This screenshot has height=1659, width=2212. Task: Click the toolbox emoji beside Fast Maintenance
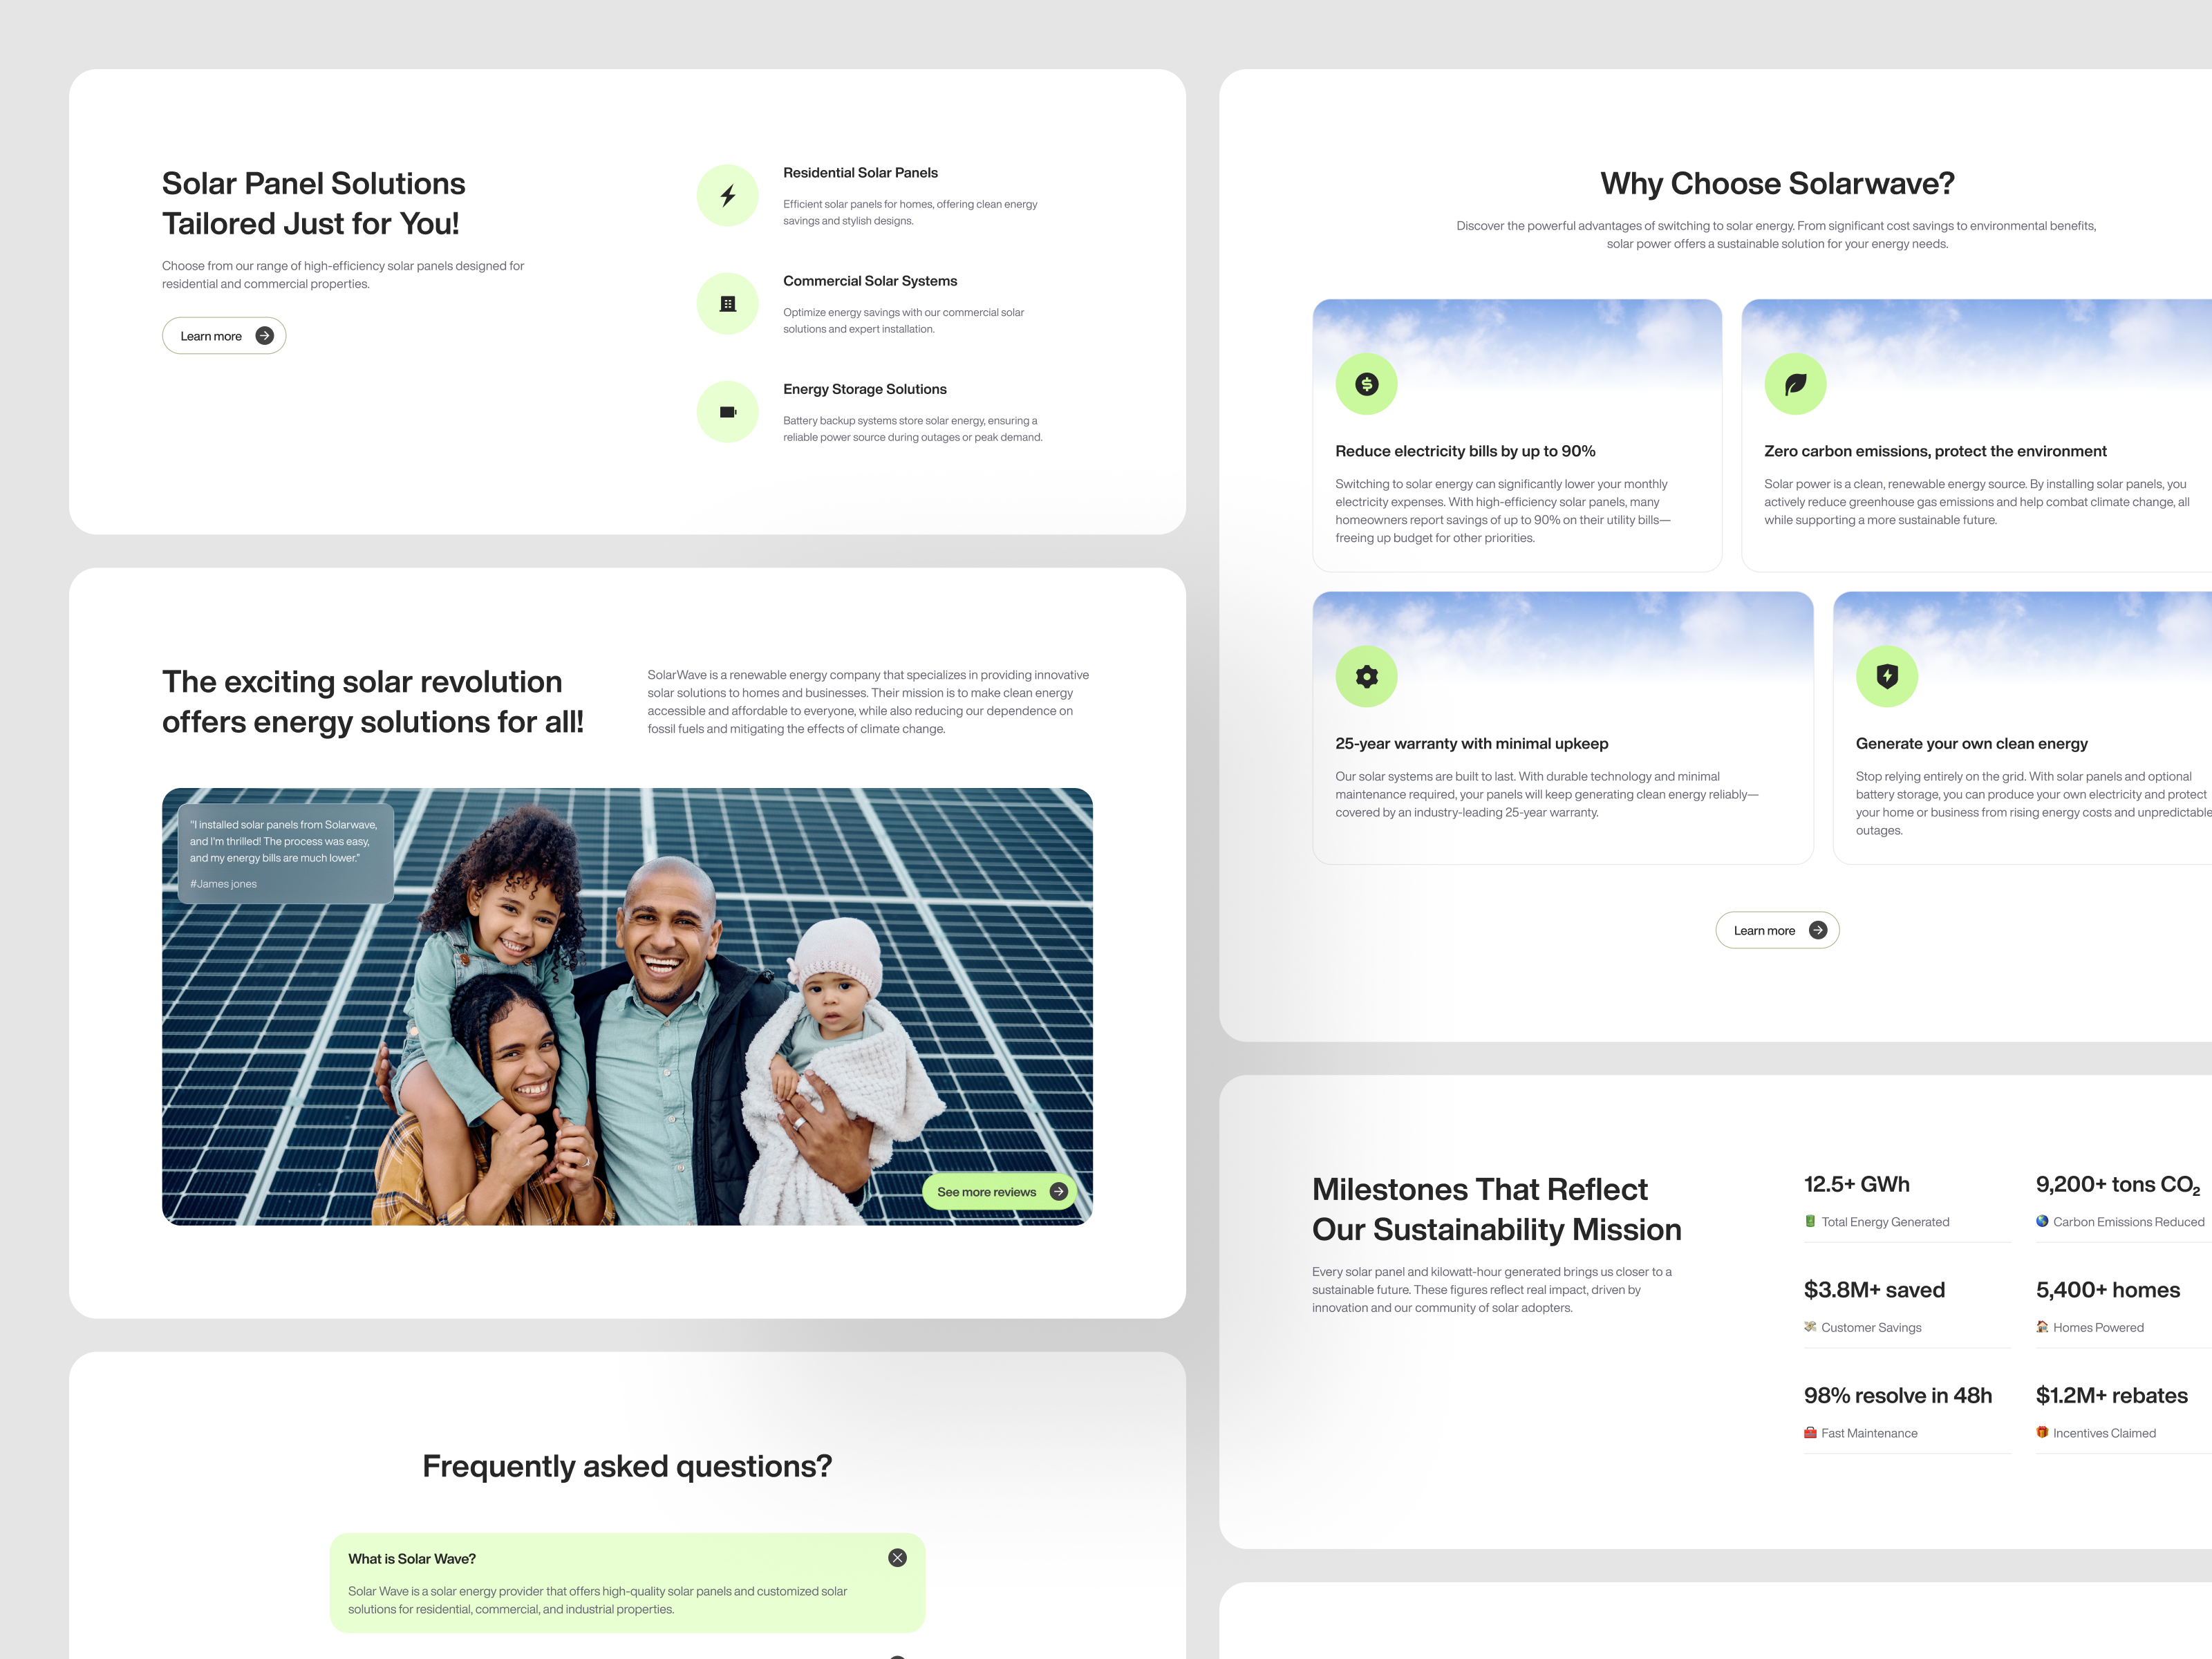1810,1432
